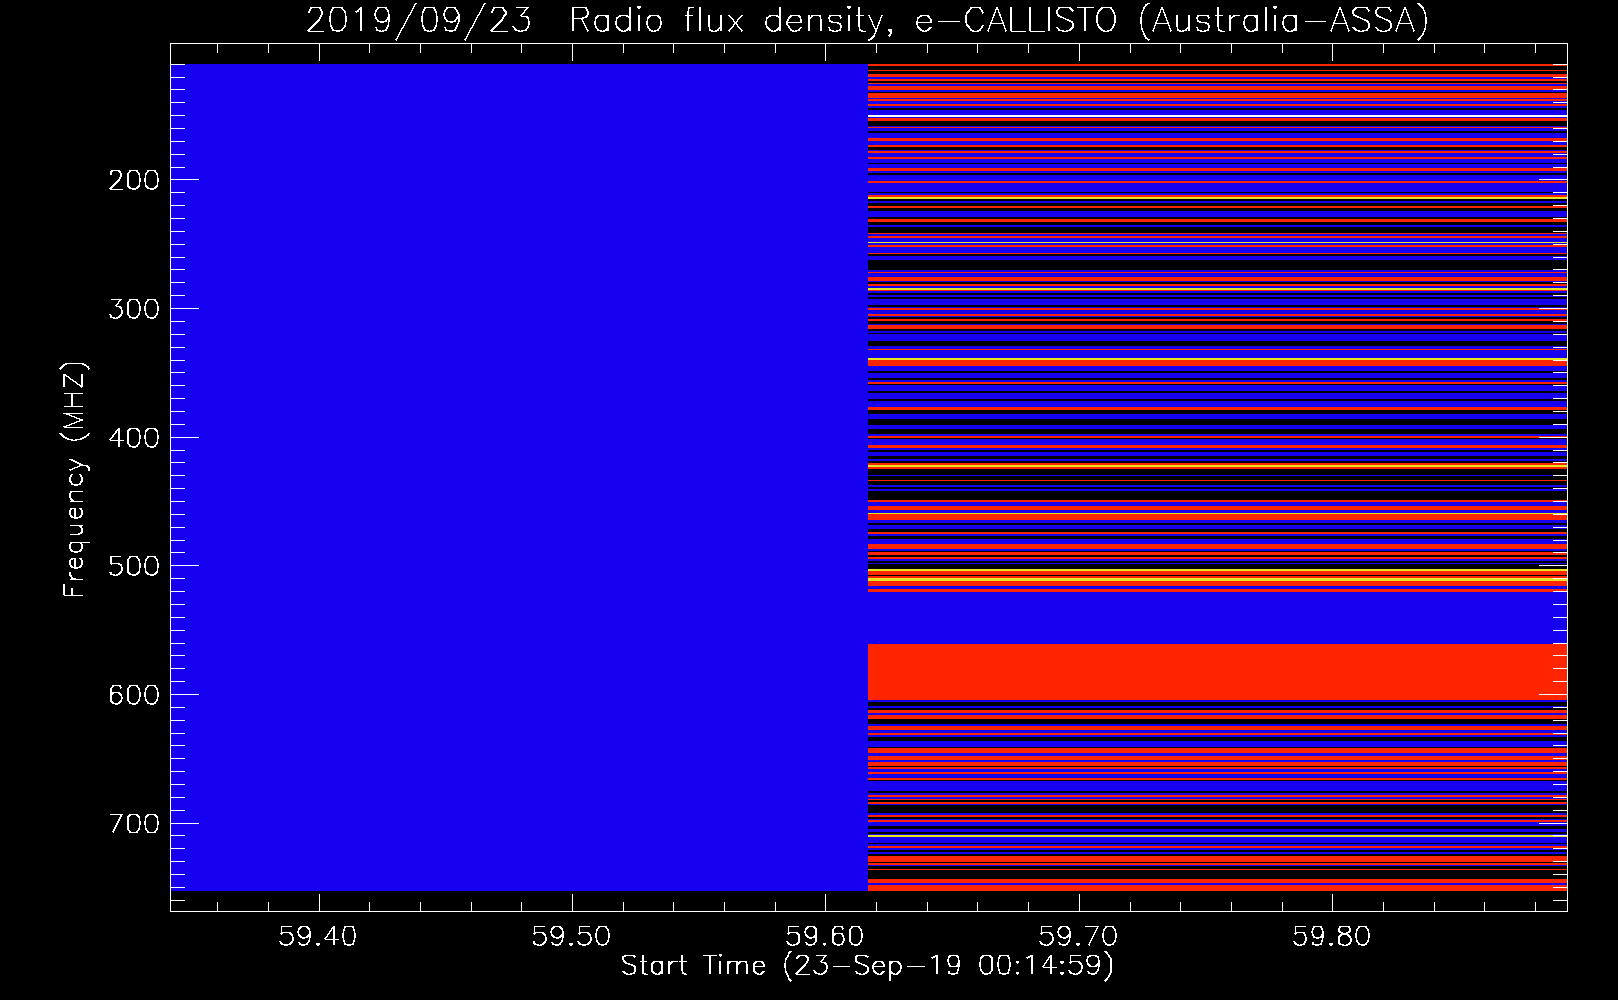Screen dimensions: 1618x1000
Task: Click the wide red band near 600 MHz
Action: pos(1217,672)
